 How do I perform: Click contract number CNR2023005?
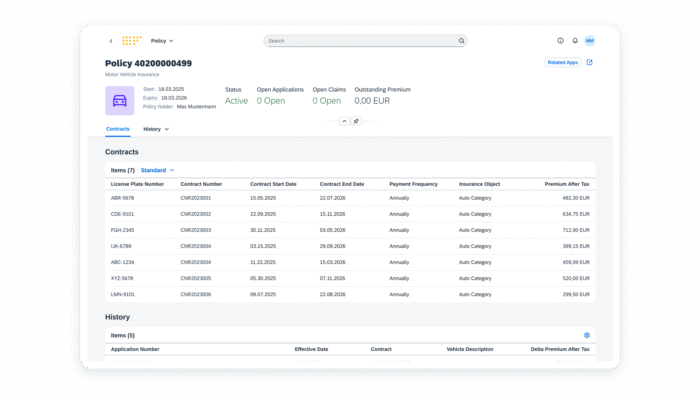coord(196,278)
